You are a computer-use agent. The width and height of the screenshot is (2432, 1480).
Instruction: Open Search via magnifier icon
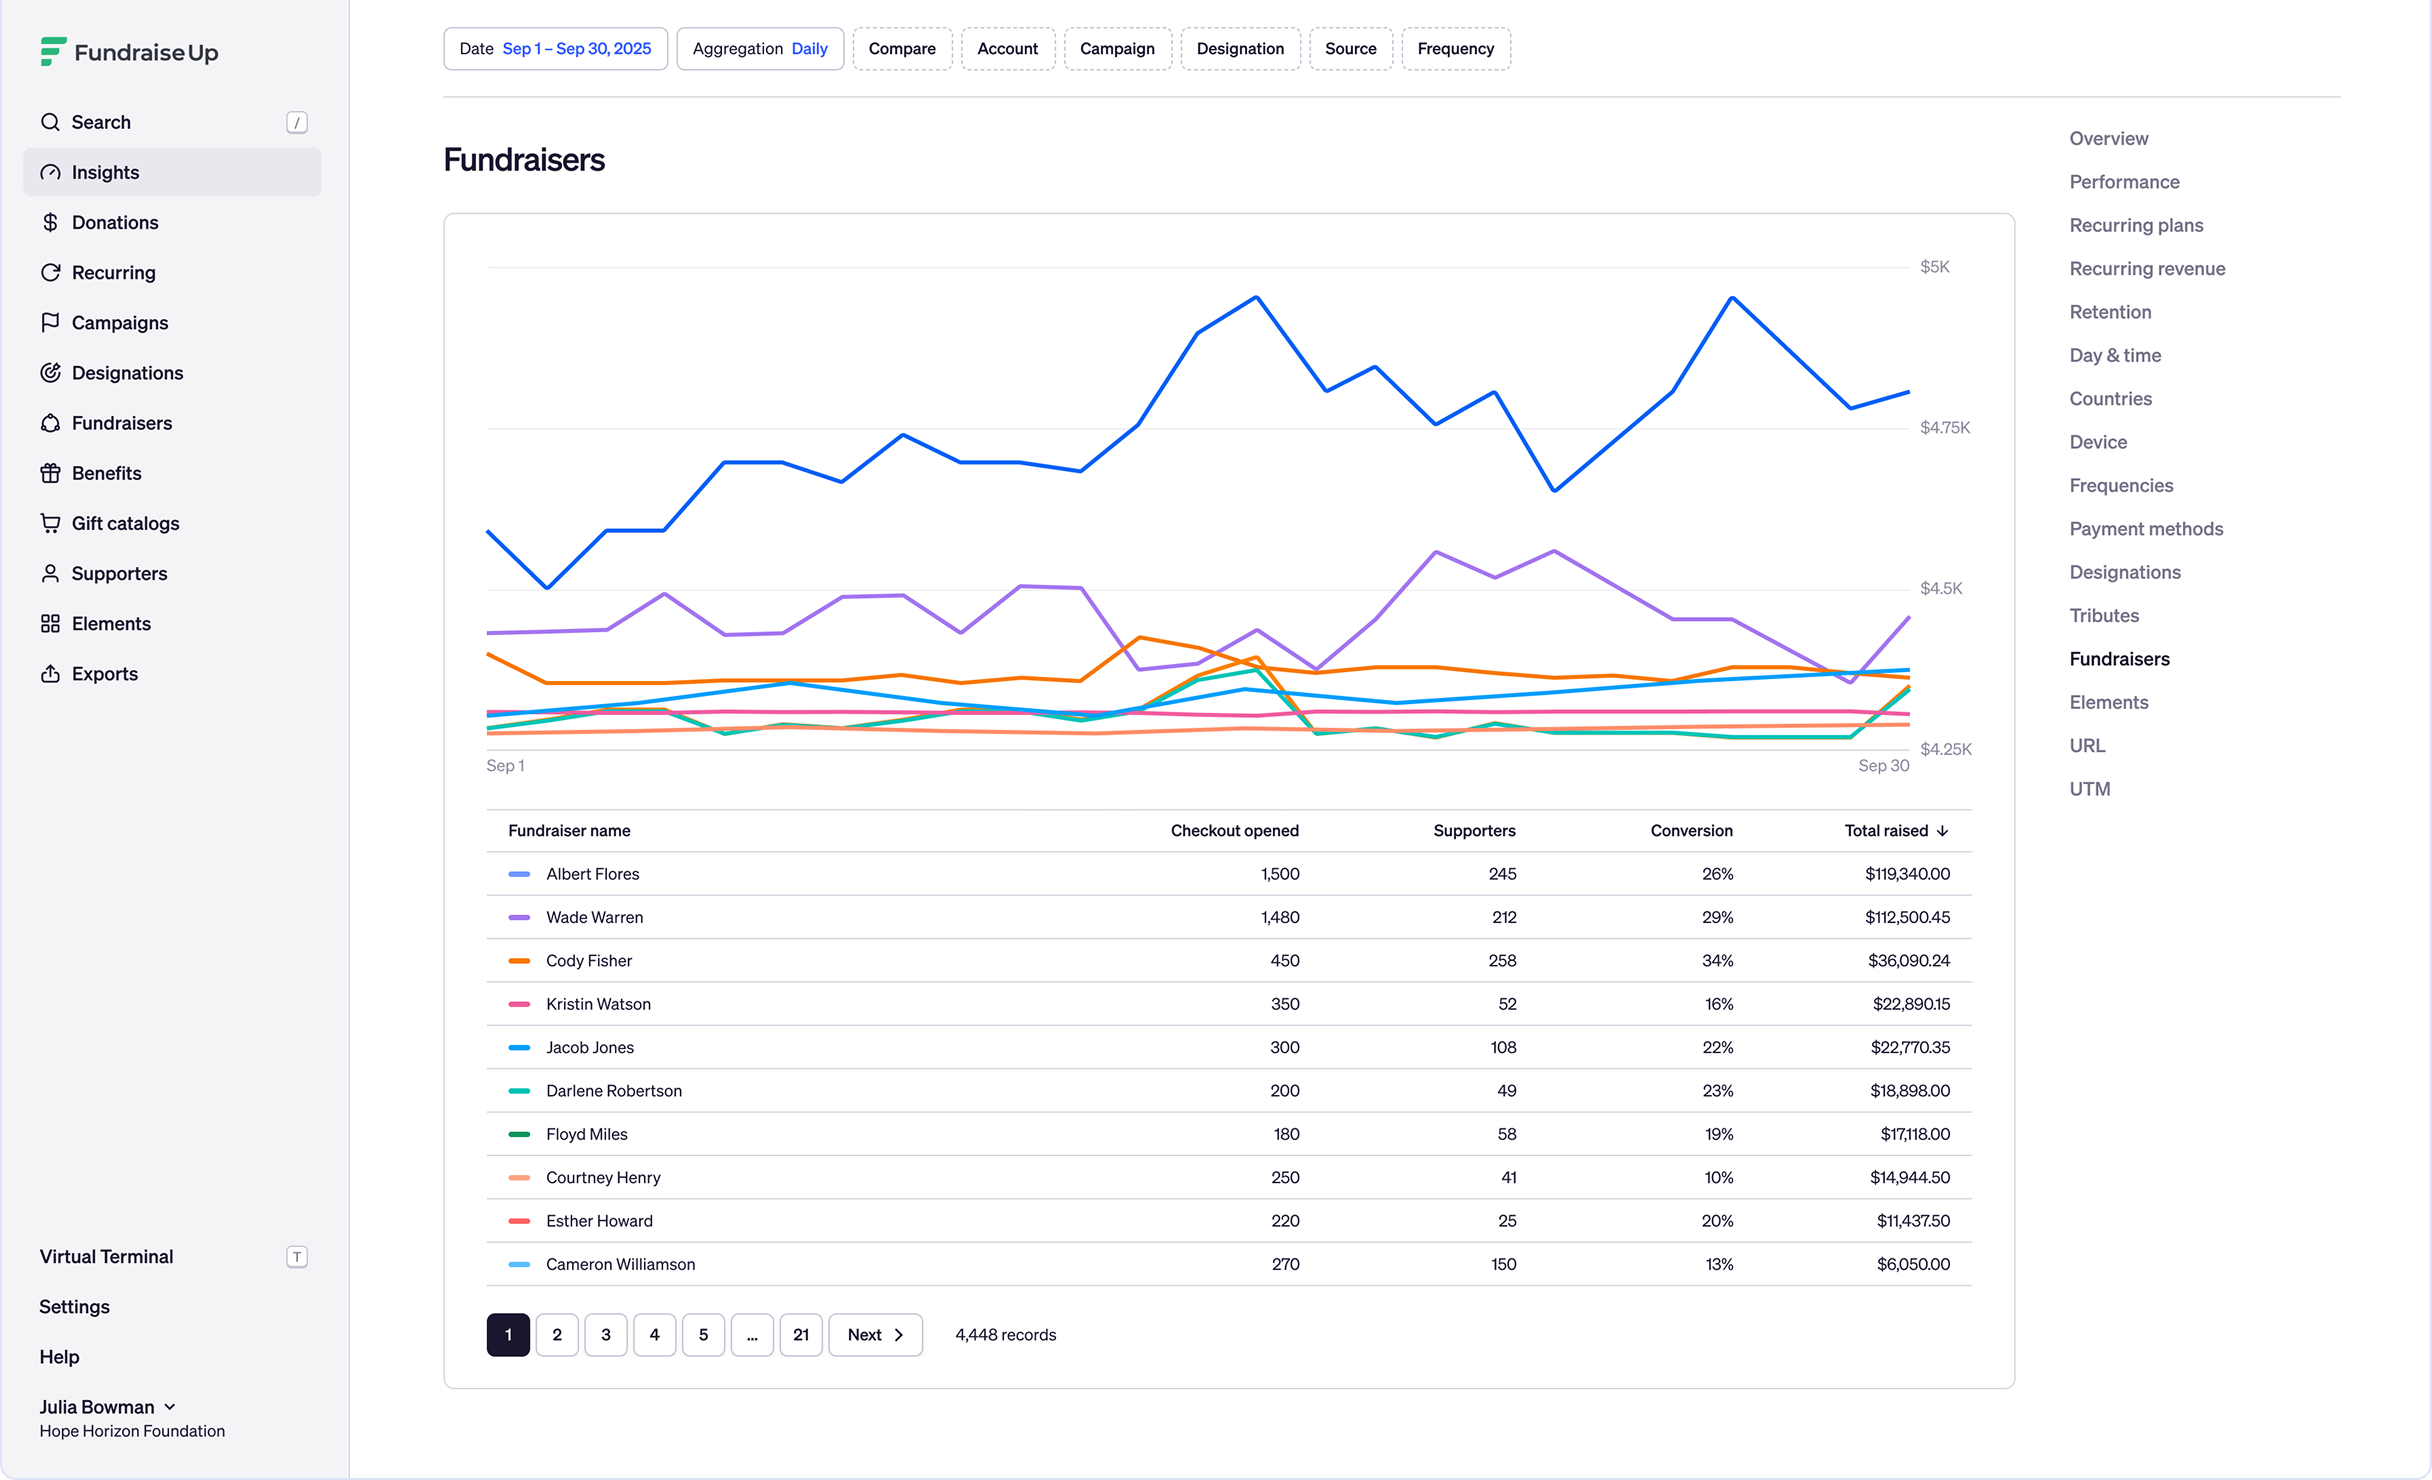50,122
